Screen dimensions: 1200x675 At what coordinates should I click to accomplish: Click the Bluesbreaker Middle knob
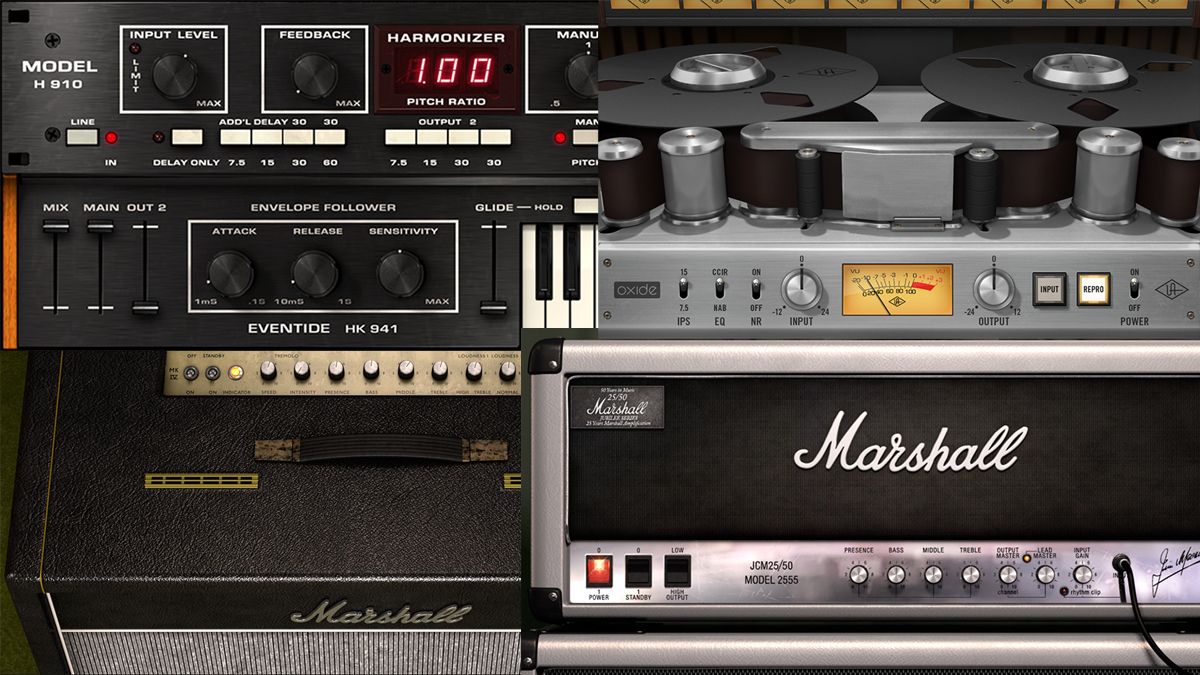click(x=406, y=371)
